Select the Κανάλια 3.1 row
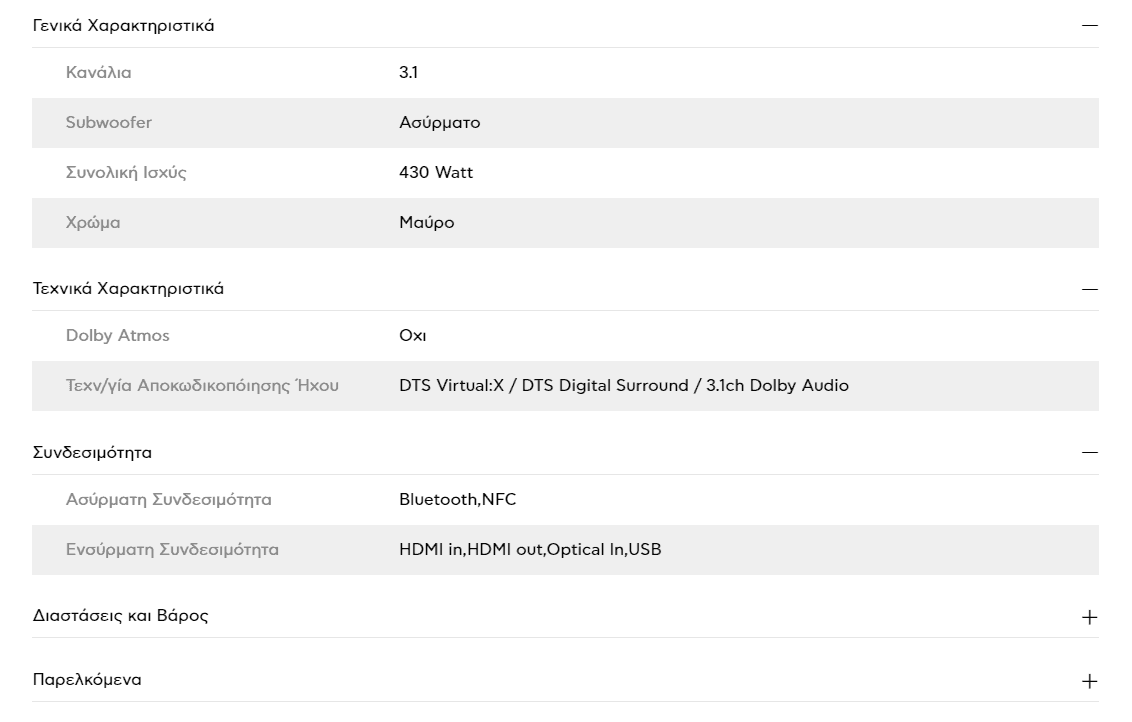Screen dimensions: 1132x722 (x=565, y=73)
